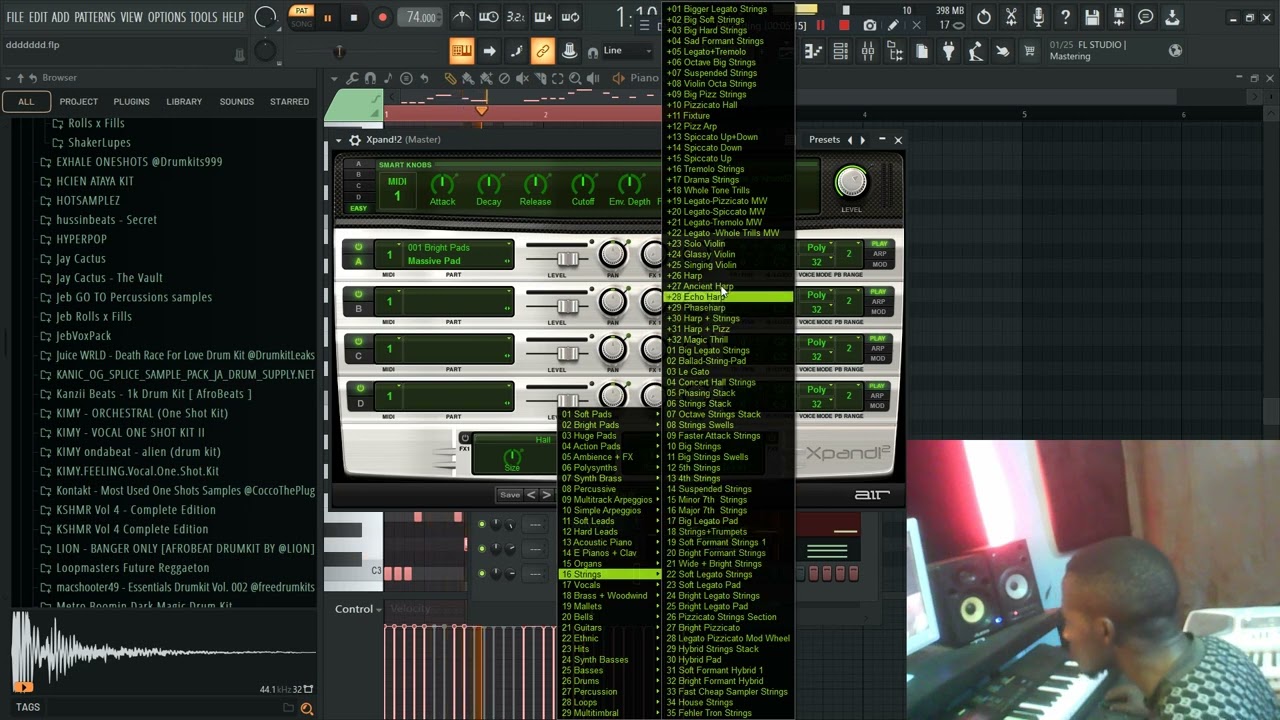Toggle the link-to-controller chain icon
Screen dimensions: 1280x720
click(x=542, y=51)
